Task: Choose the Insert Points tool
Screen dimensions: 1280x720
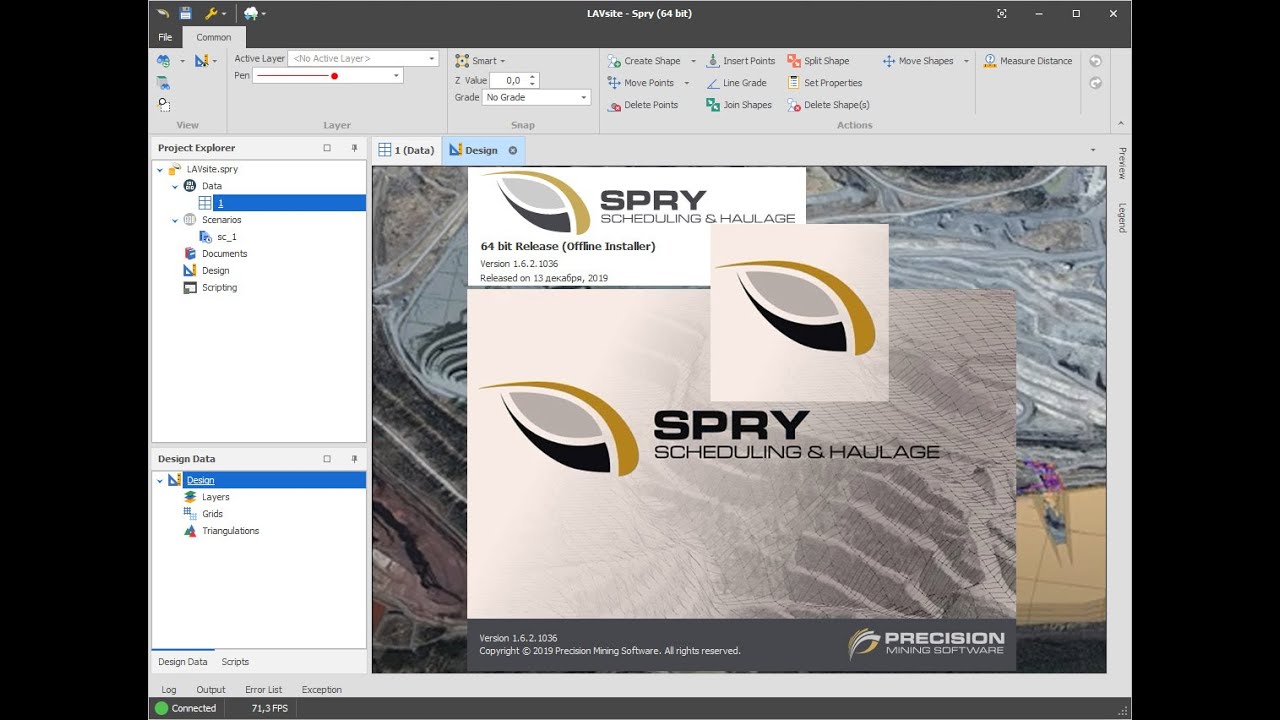Action: pyautogui.click(x=741, y=61)
